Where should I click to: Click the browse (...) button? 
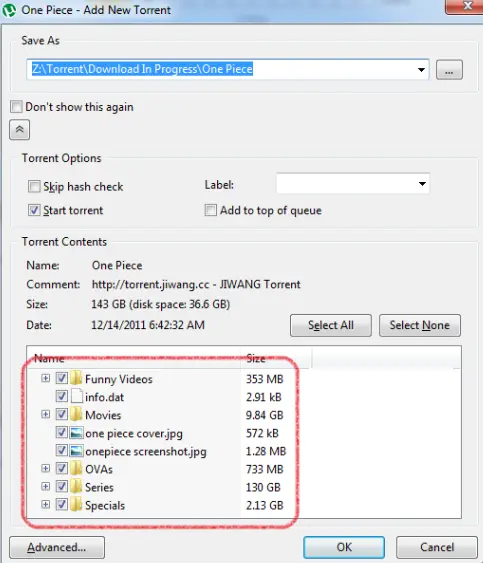[x=449, y=70]
